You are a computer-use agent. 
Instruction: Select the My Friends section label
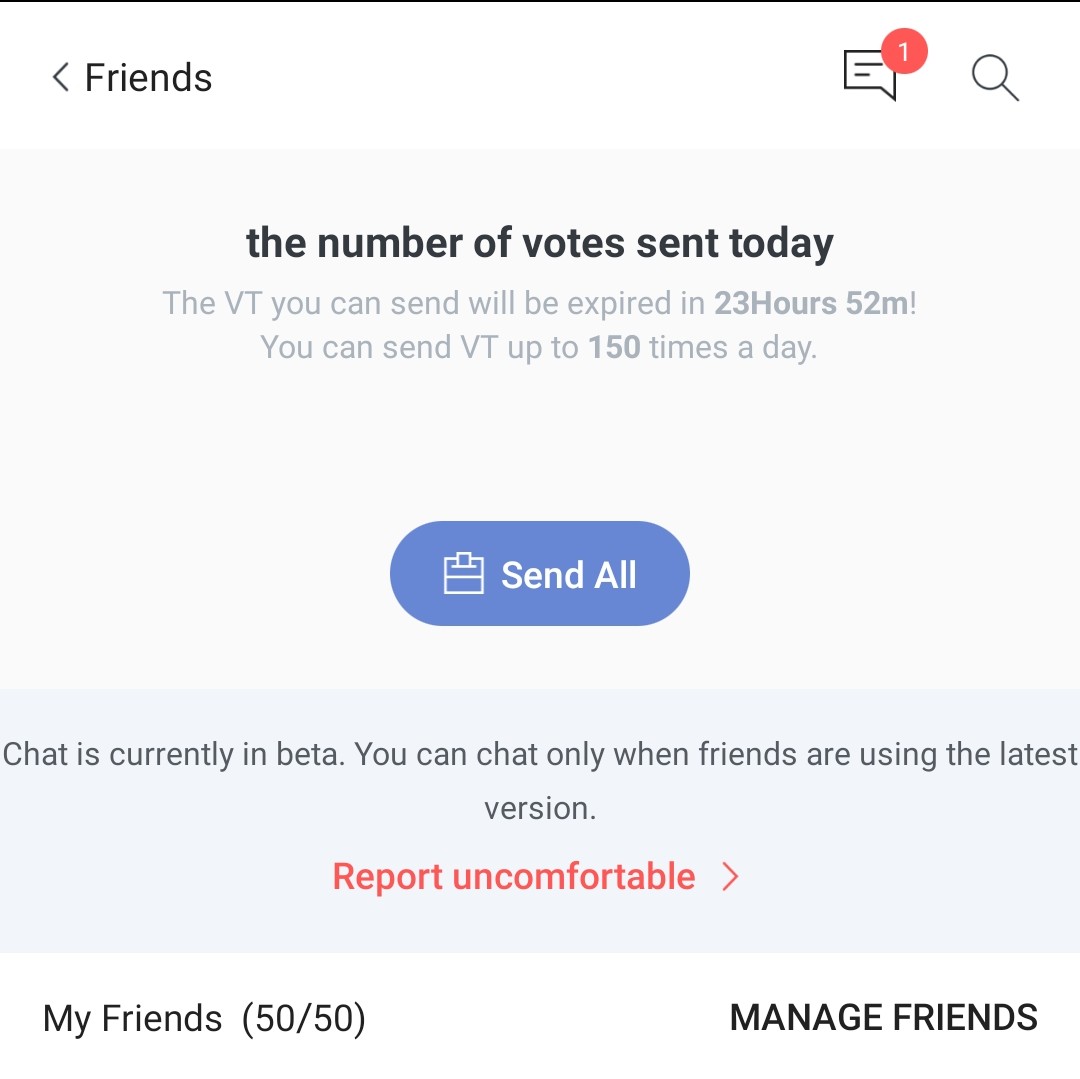132,1018
